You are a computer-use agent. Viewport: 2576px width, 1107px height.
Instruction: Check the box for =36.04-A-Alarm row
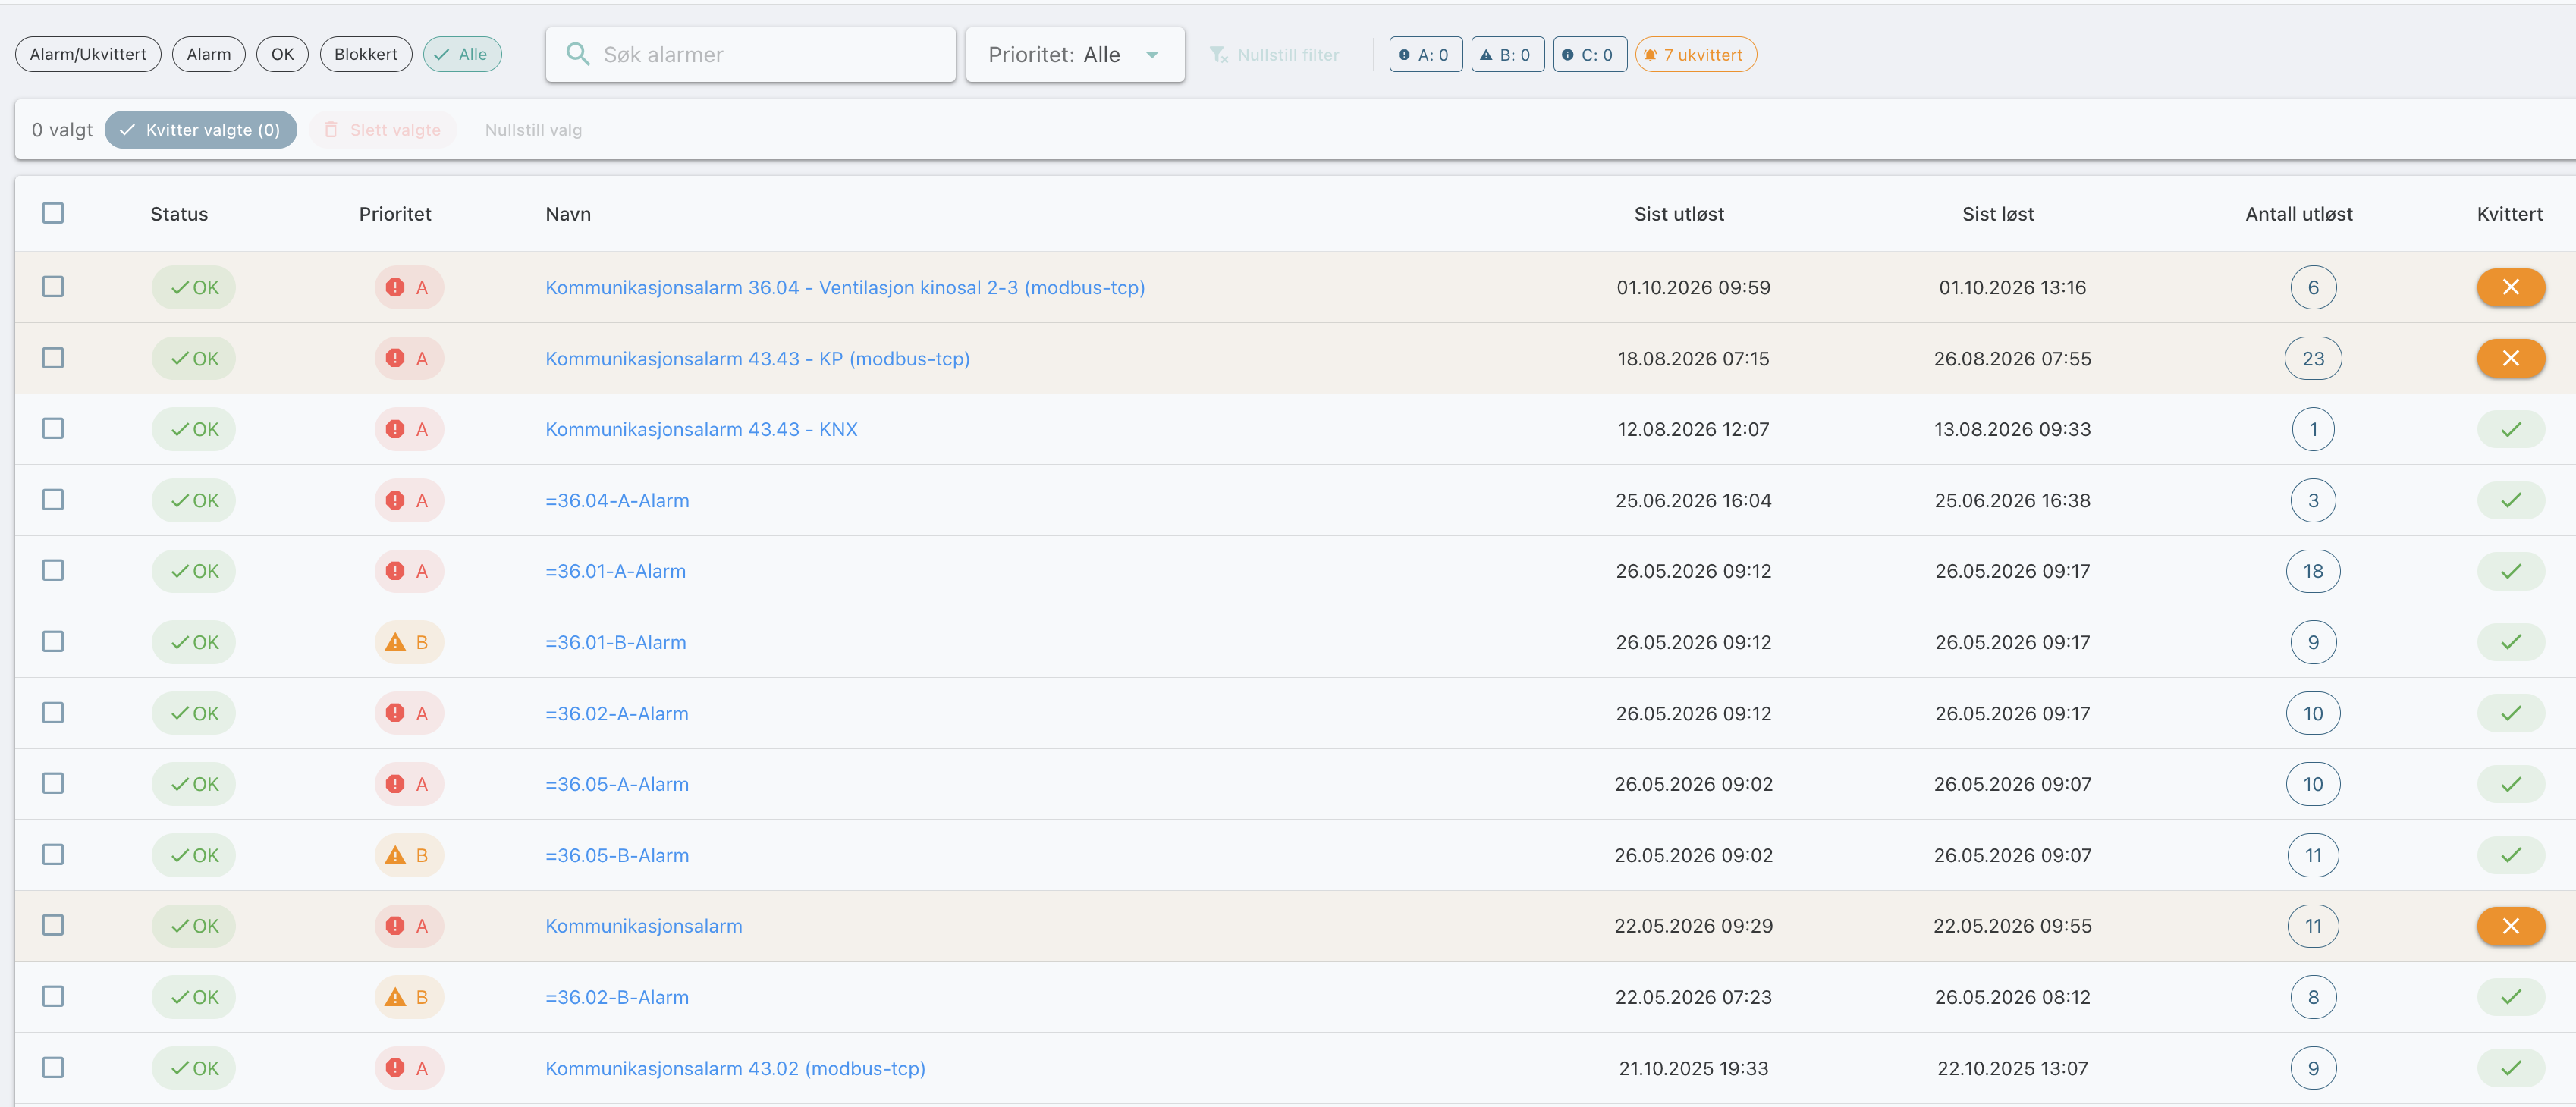click(53, 499)
